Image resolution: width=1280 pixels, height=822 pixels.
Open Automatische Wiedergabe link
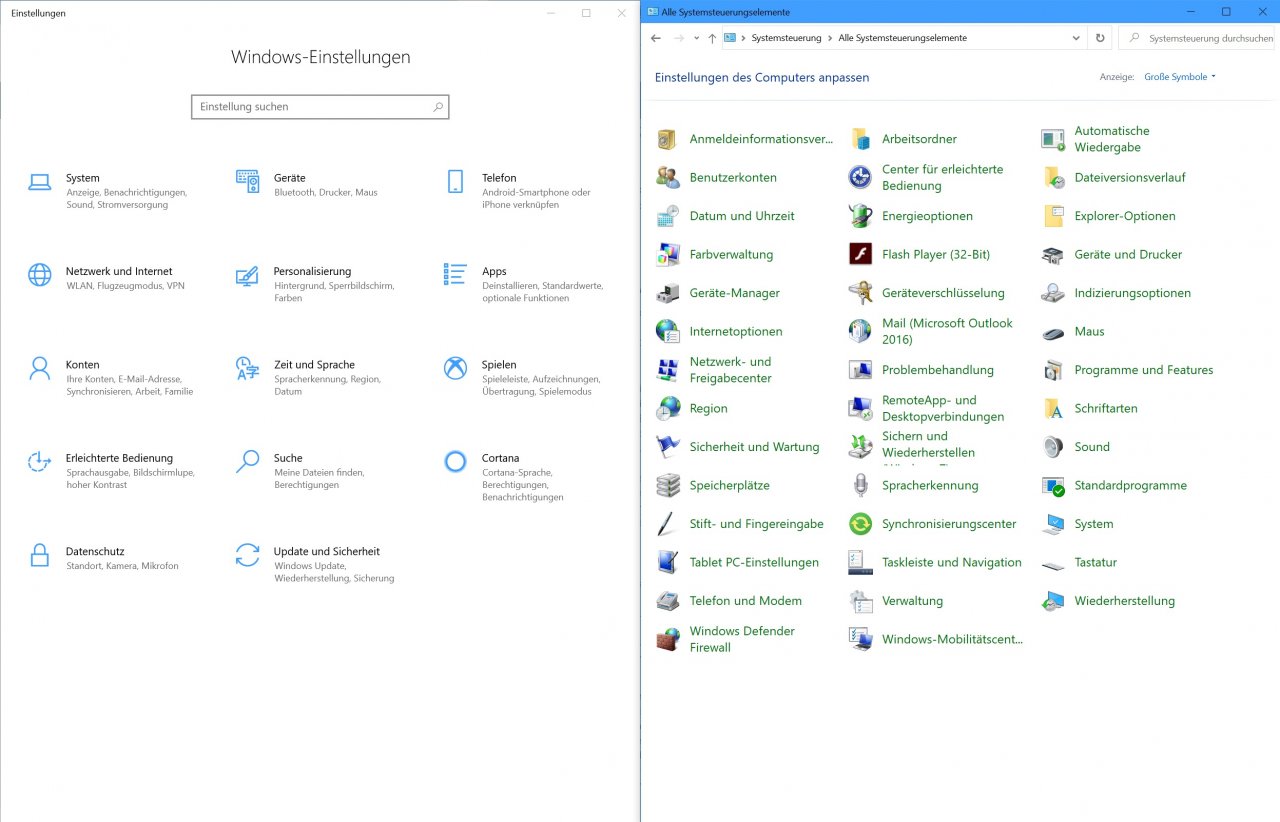pos(1111,139)
